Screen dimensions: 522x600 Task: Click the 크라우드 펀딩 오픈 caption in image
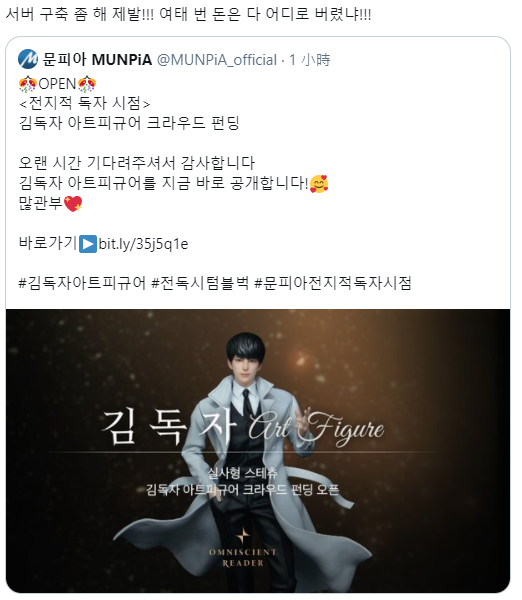tap(243, 490)
